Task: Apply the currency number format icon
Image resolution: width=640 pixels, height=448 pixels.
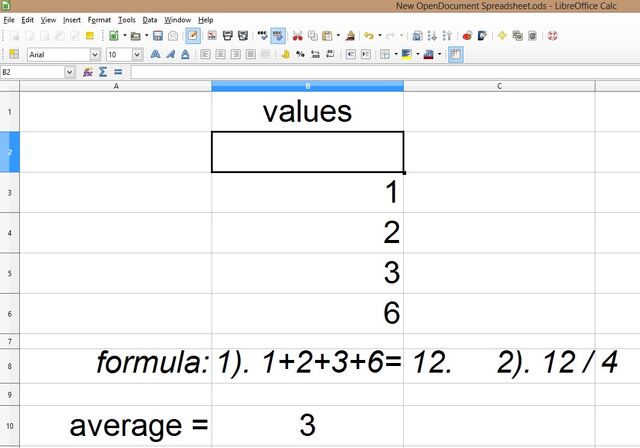Action: pos(285,54)
